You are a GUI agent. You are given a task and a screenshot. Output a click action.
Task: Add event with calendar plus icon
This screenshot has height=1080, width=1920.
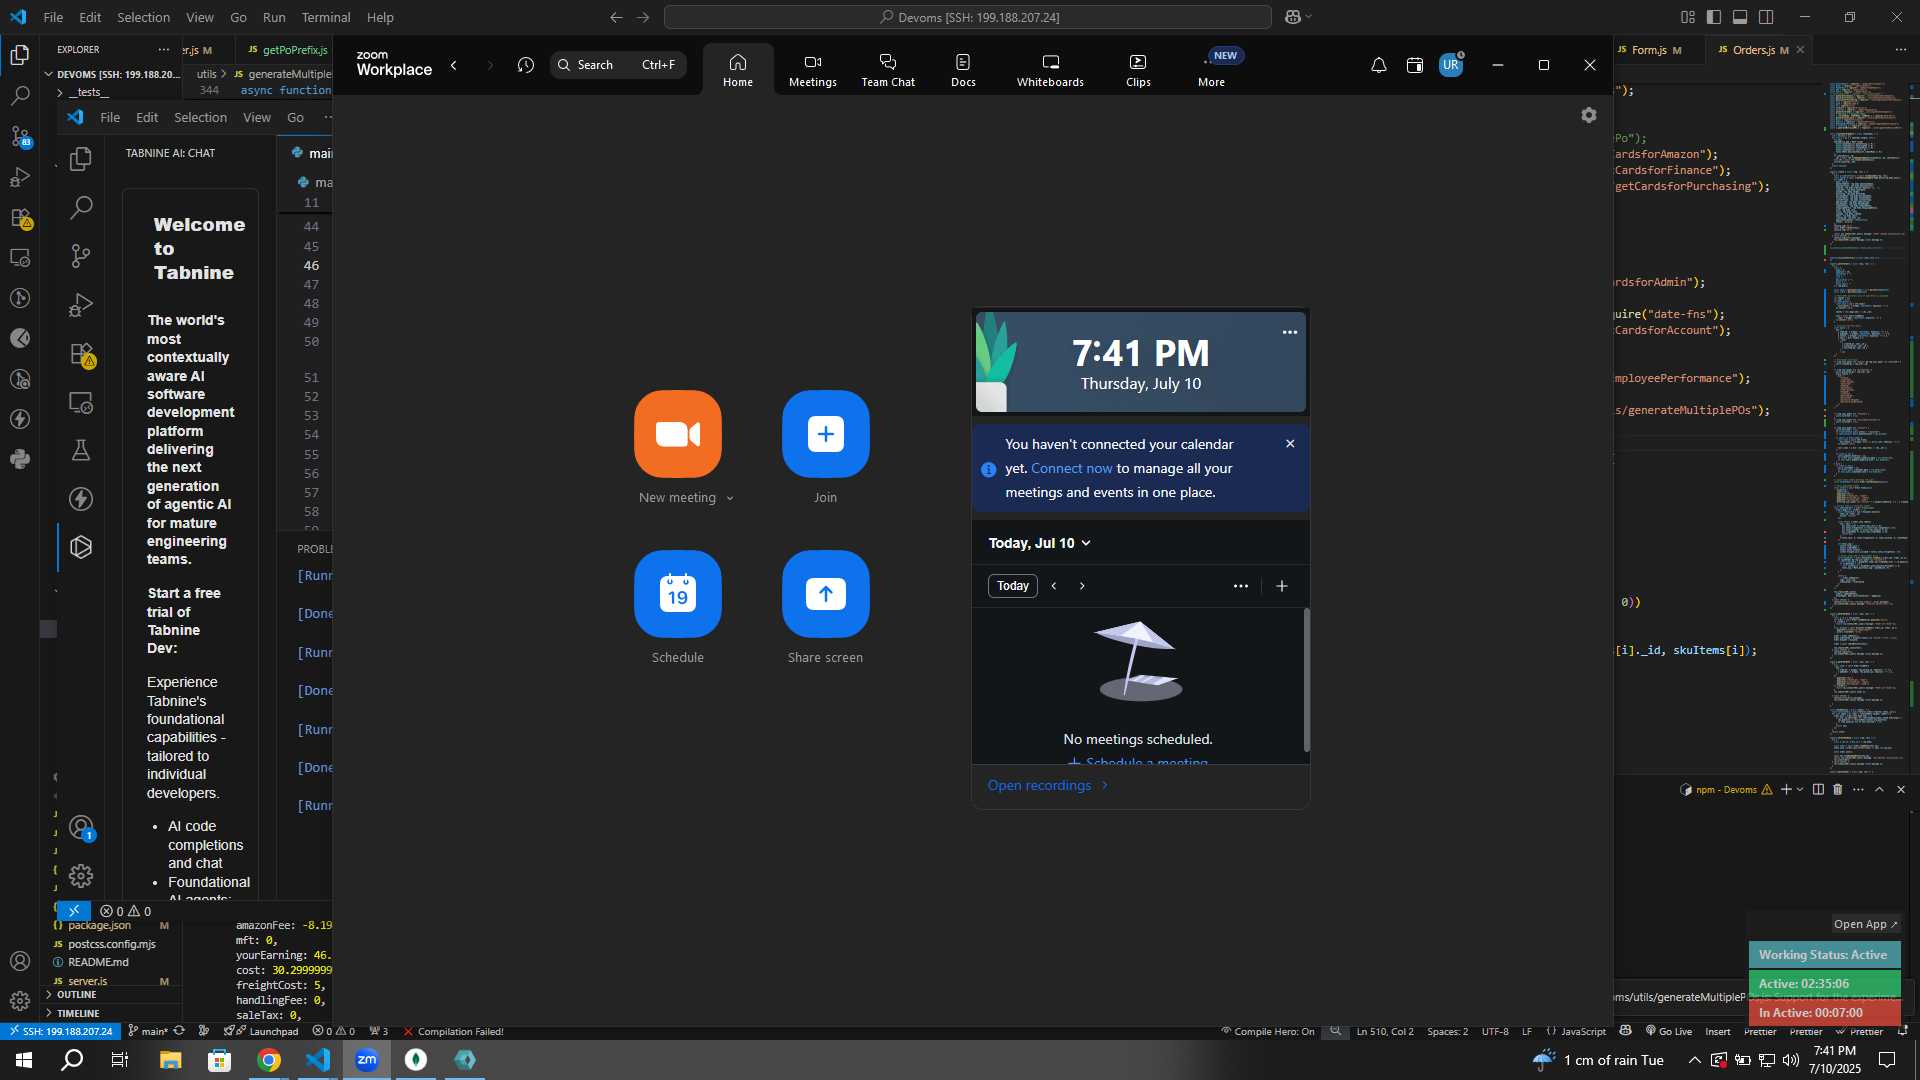click(x=1282, y=586)
